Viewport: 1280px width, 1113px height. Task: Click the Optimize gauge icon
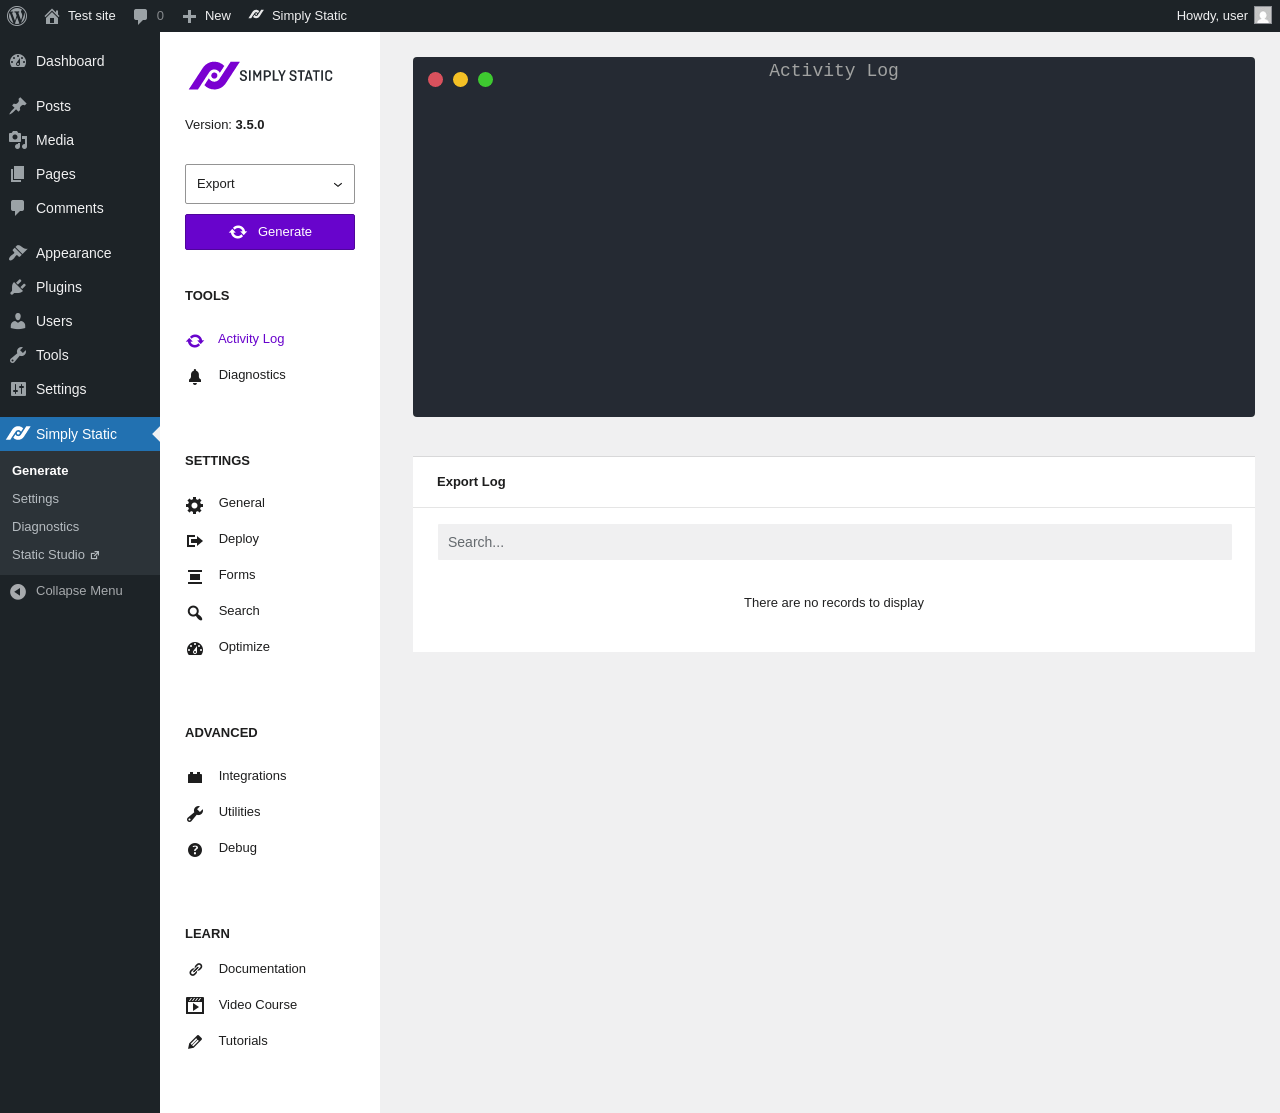coord(195,648)
